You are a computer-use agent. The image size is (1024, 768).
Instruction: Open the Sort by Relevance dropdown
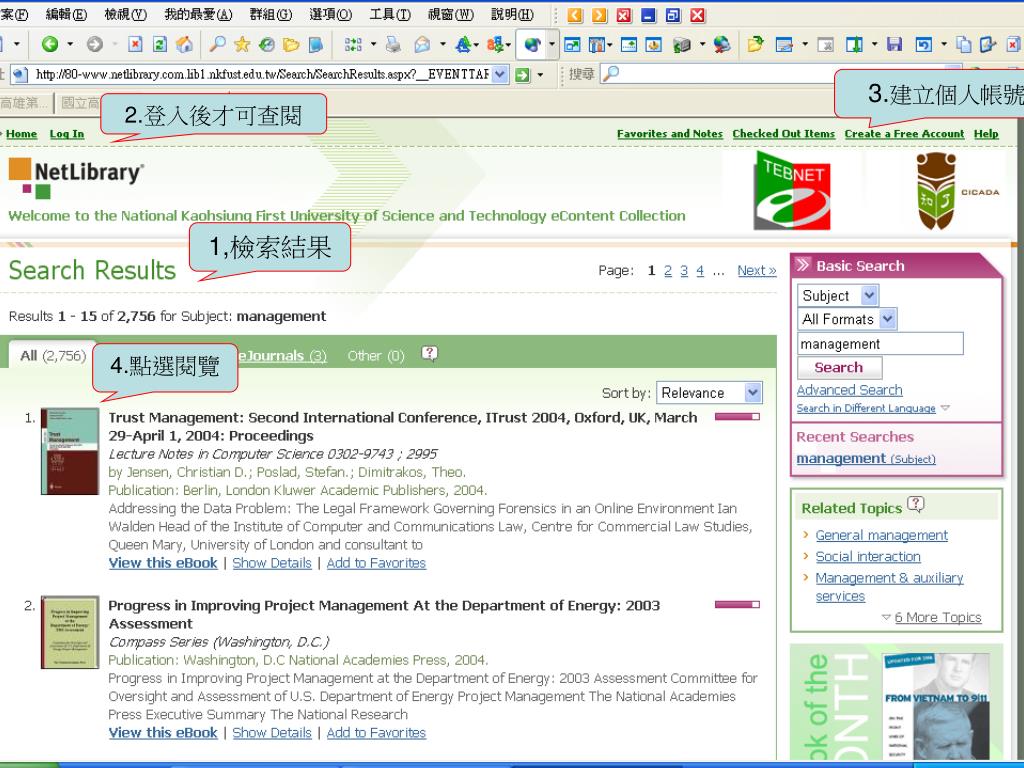click(x=709, y=392)
